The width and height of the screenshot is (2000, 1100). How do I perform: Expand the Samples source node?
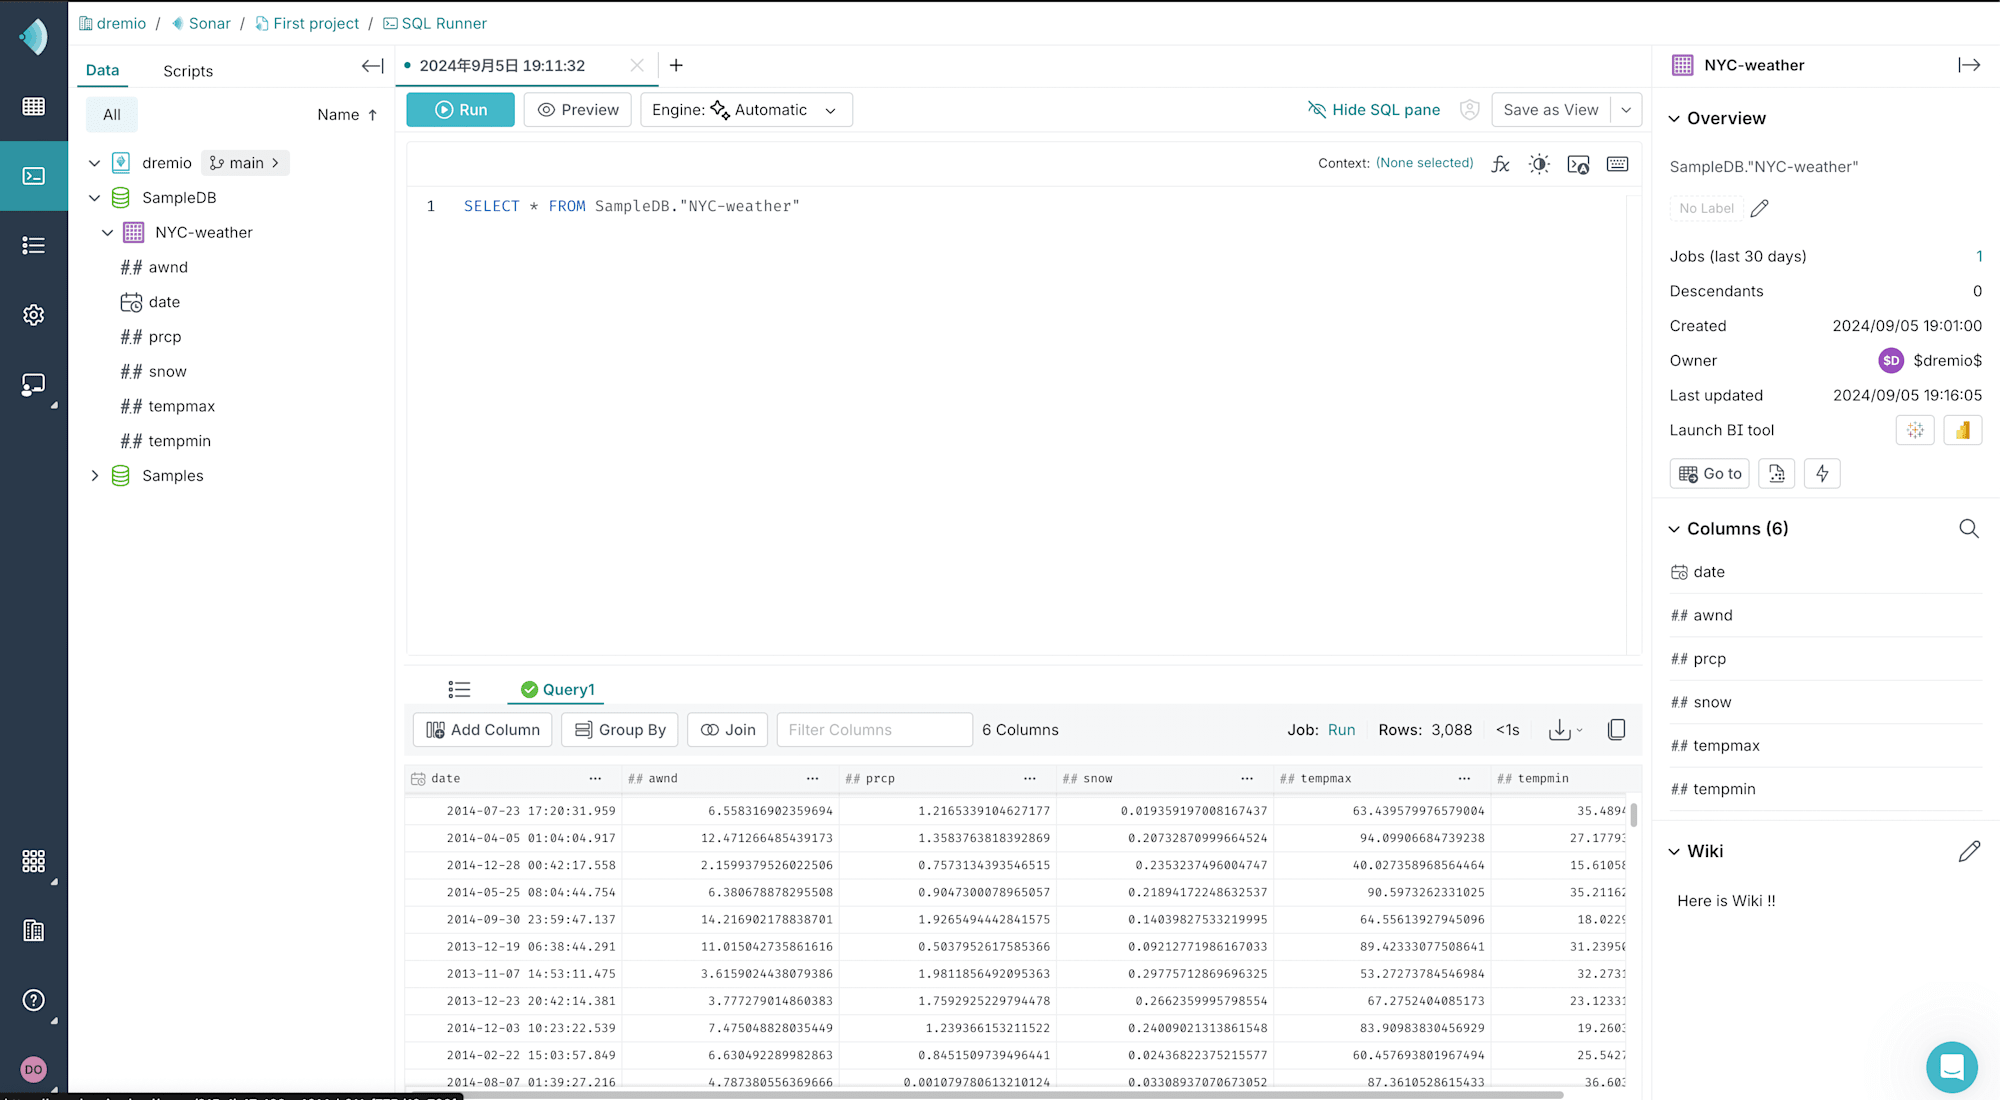(x=94, y=476)
